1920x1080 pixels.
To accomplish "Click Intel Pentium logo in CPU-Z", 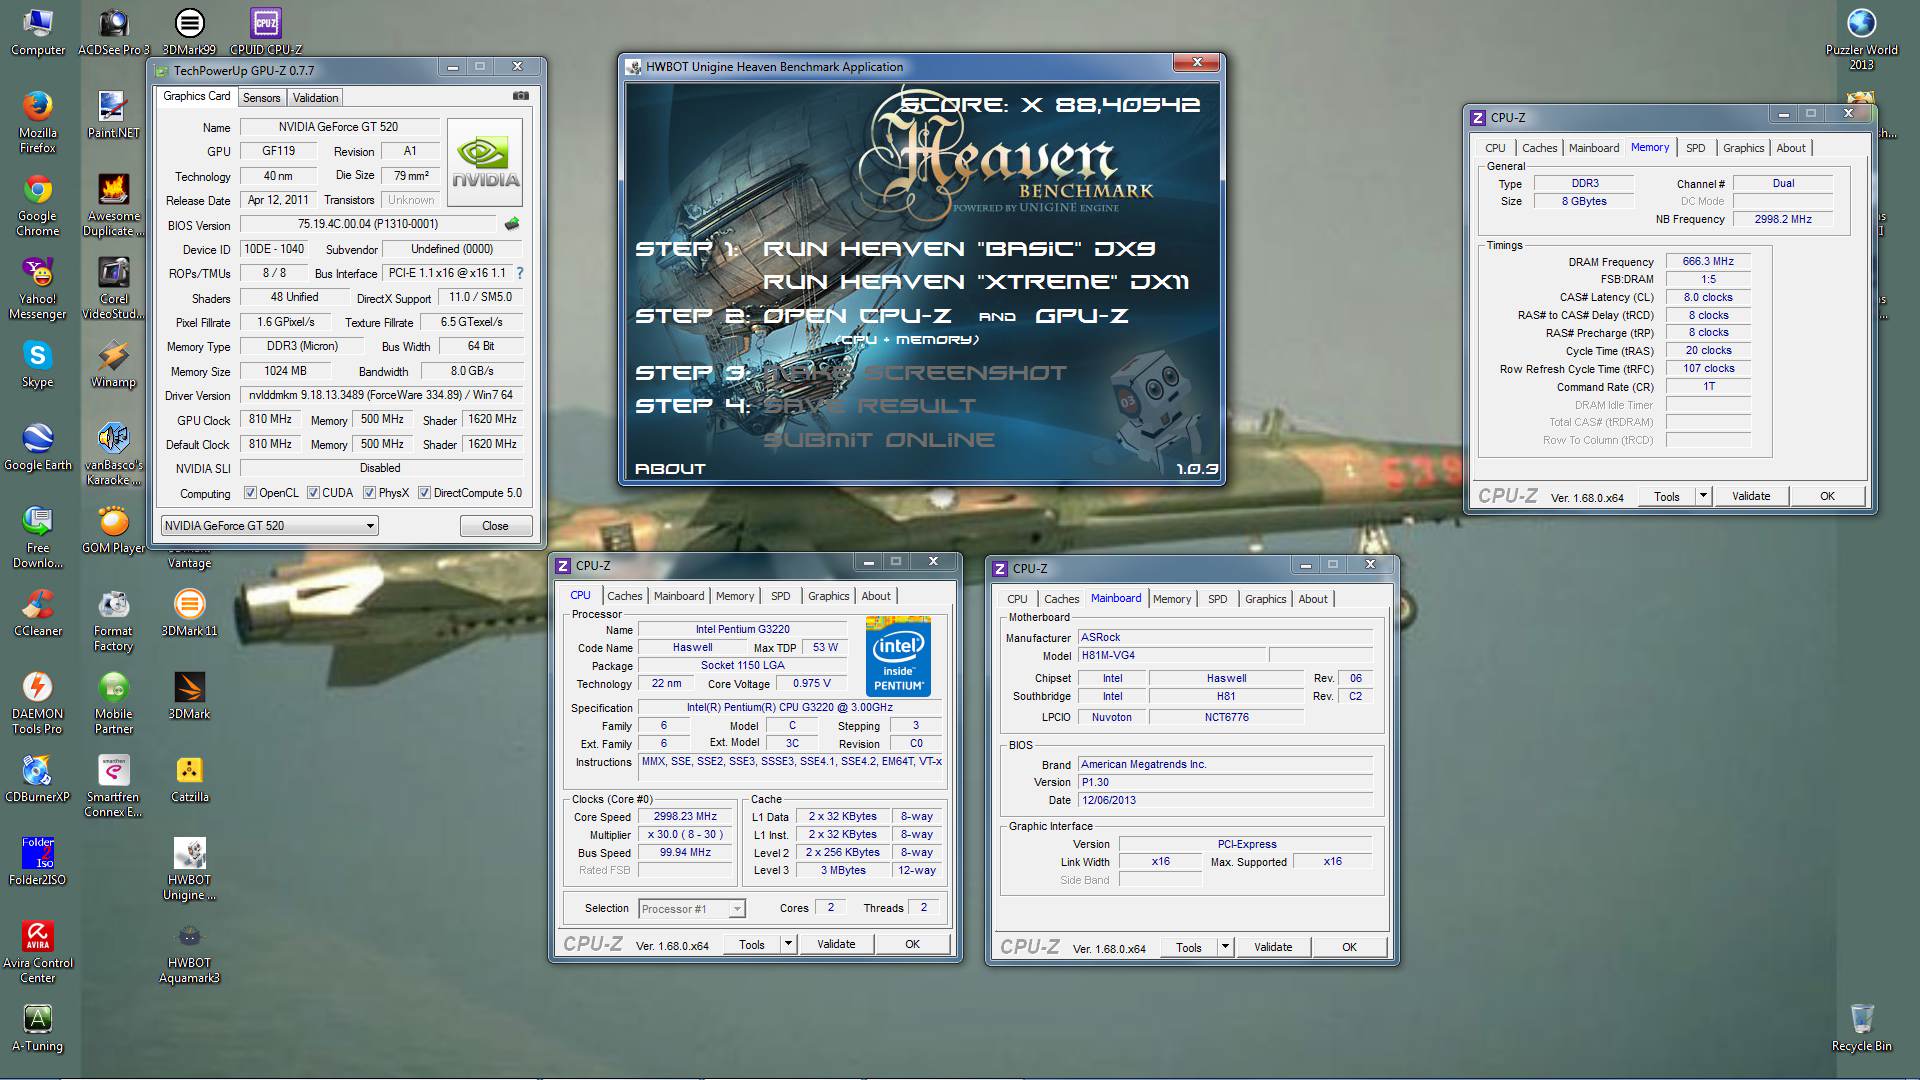I will click(x=898, y=655).
